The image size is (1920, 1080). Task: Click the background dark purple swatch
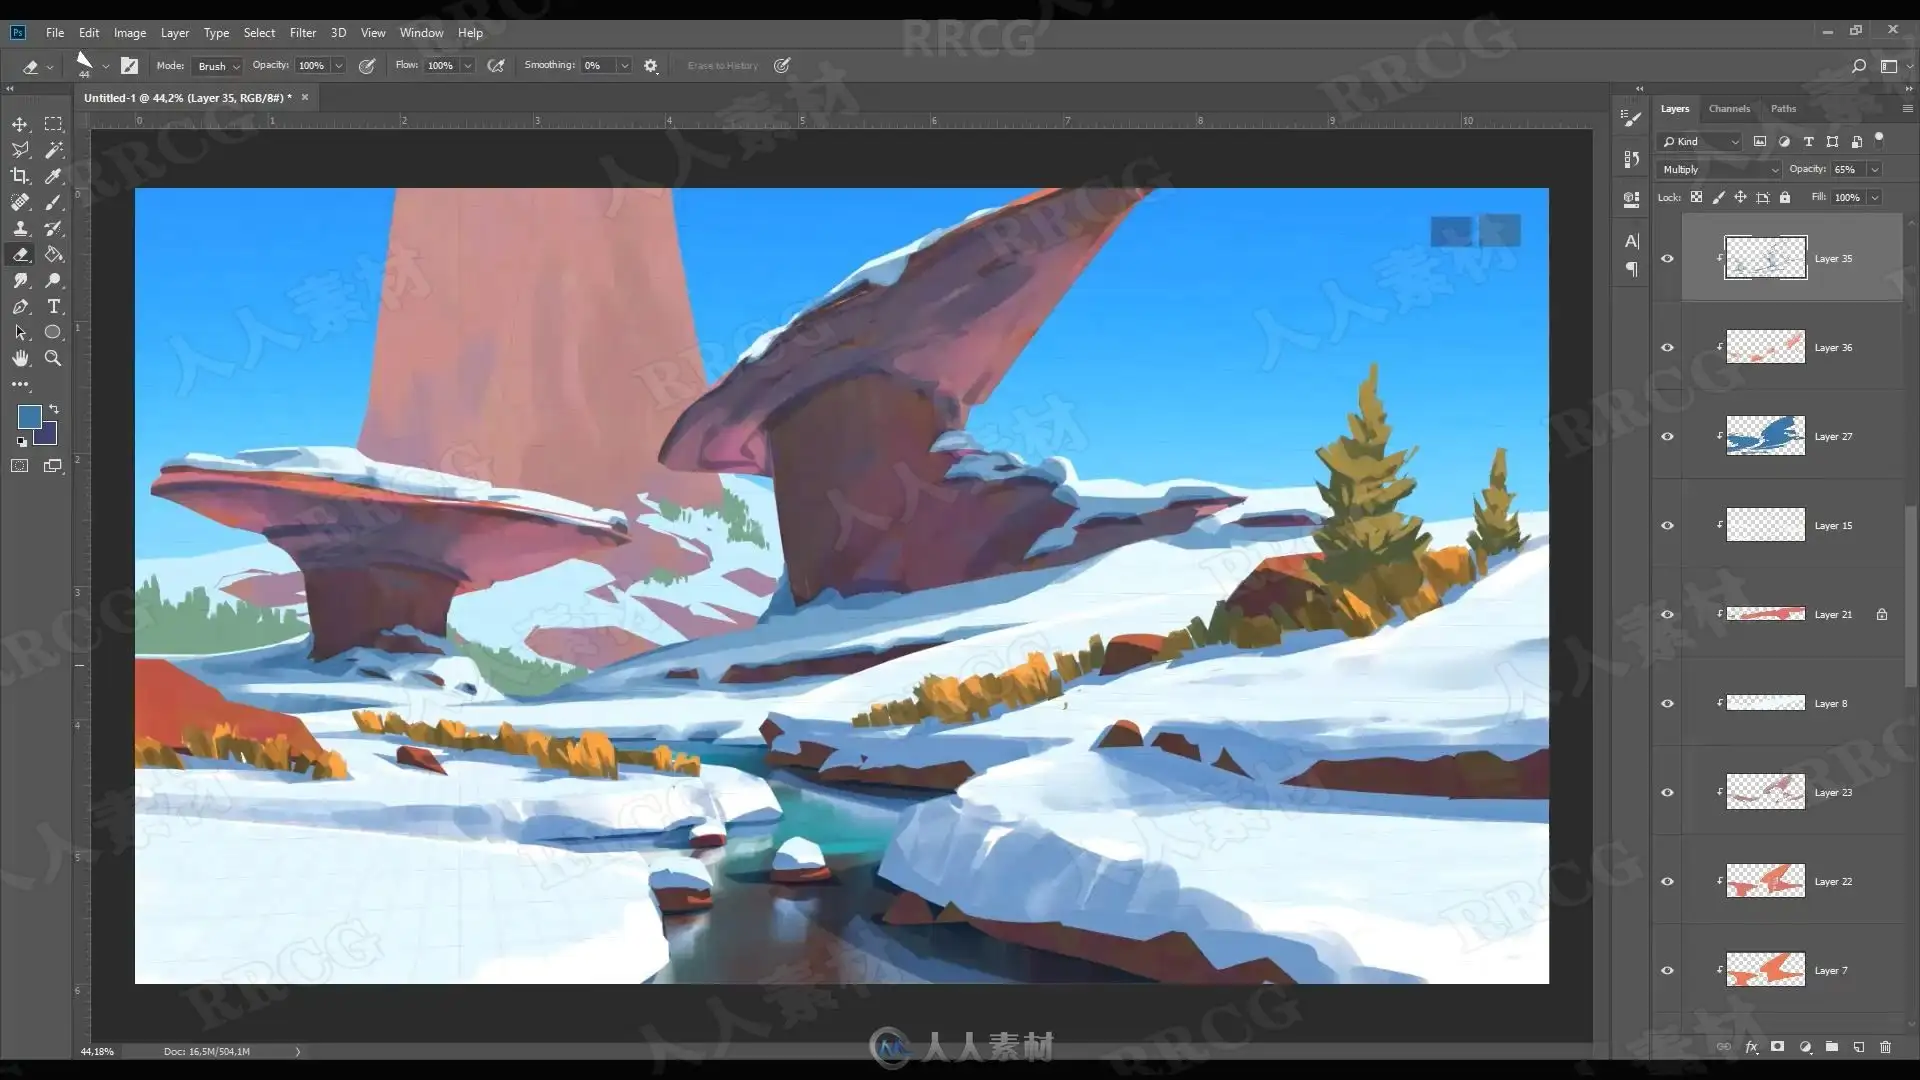pos(49,436)
